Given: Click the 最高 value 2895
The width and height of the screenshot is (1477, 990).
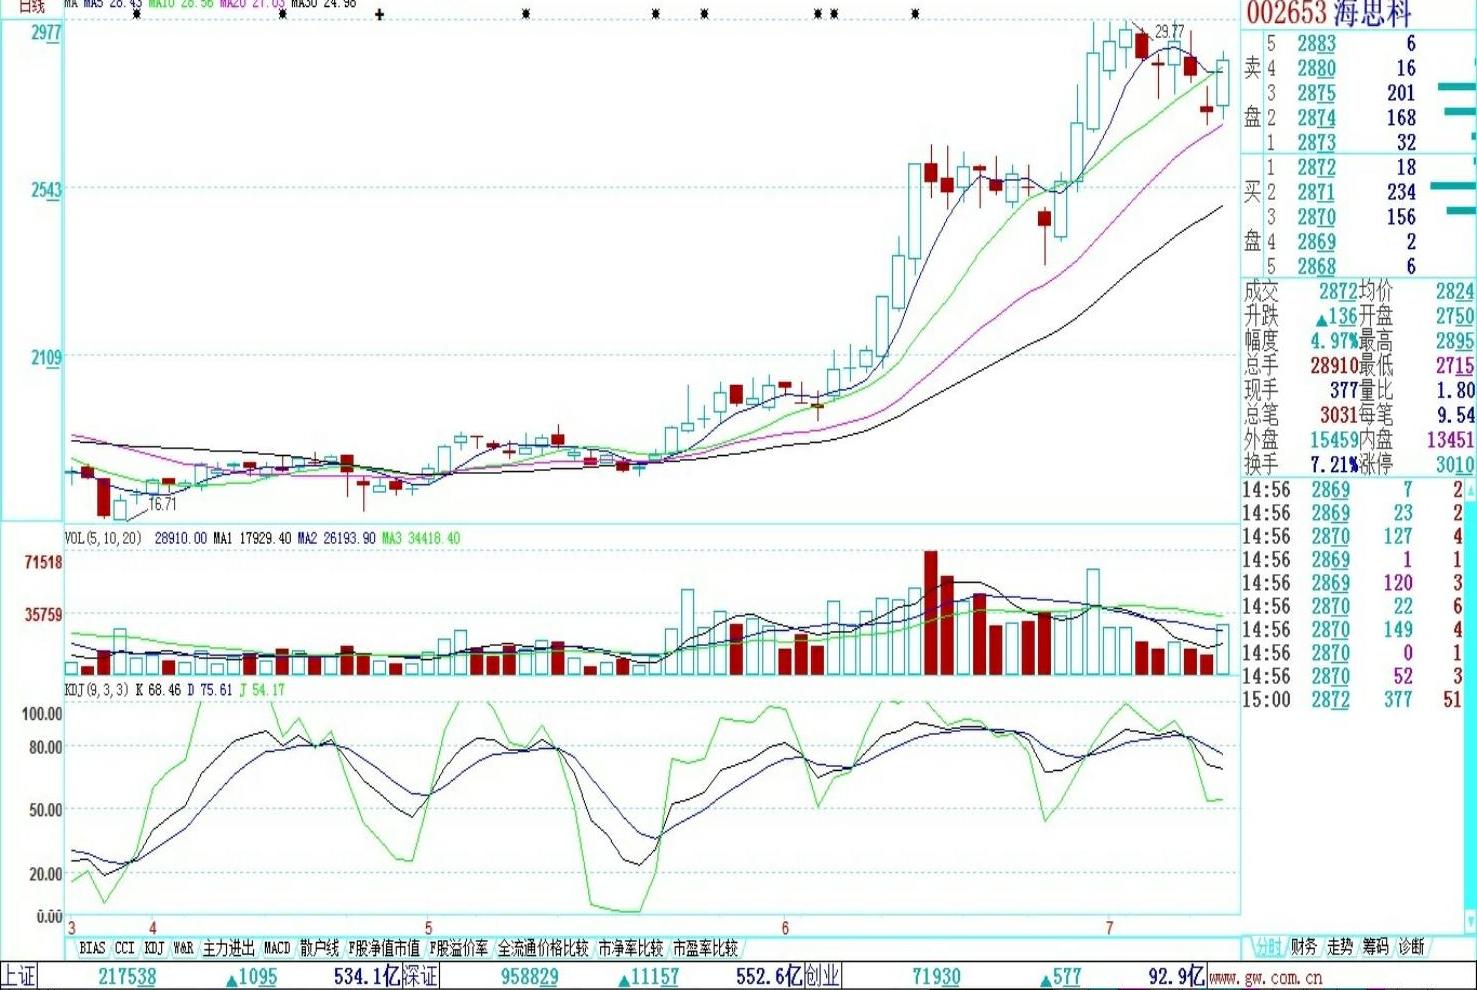Looking at the screenshot, I should [x=1455, y=341].
